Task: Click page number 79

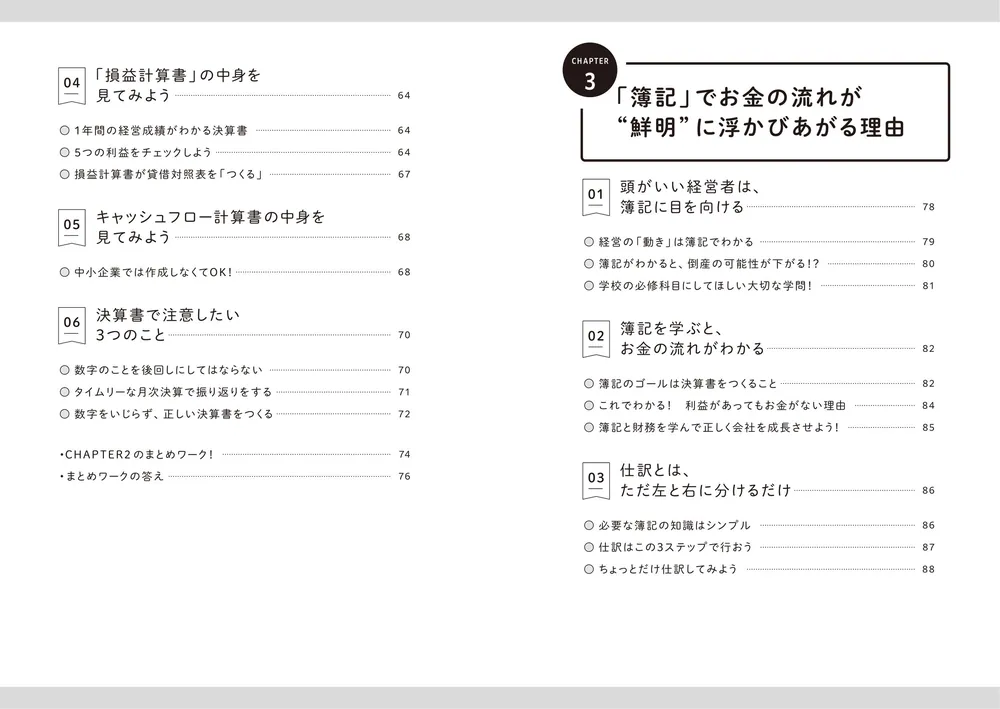Action: pos(929,242)
